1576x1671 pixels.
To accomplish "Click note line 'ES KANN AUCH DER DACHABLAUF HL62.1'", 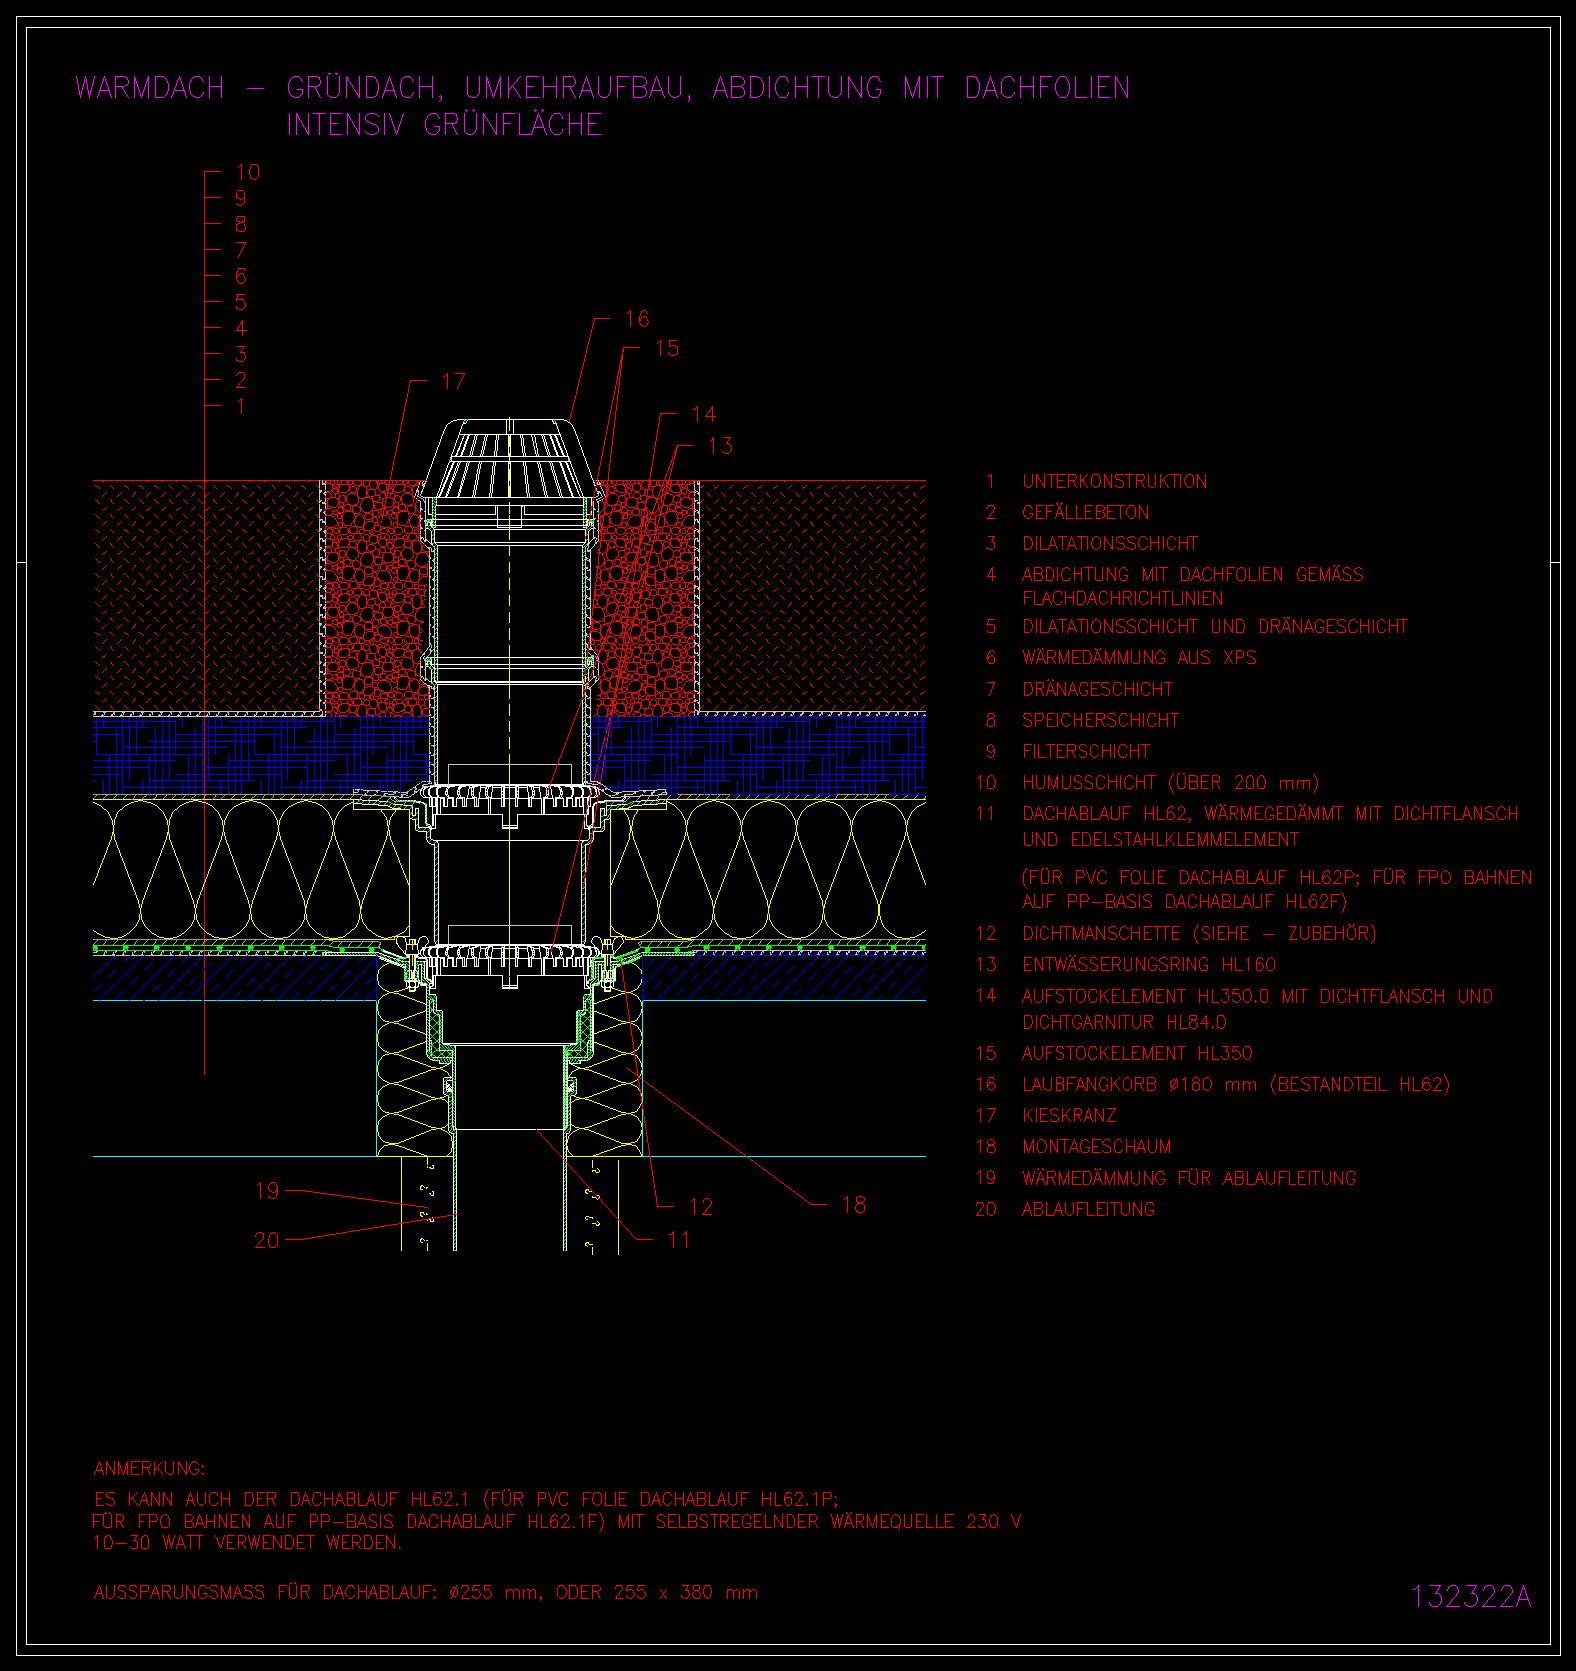I will coord(282,1499).
